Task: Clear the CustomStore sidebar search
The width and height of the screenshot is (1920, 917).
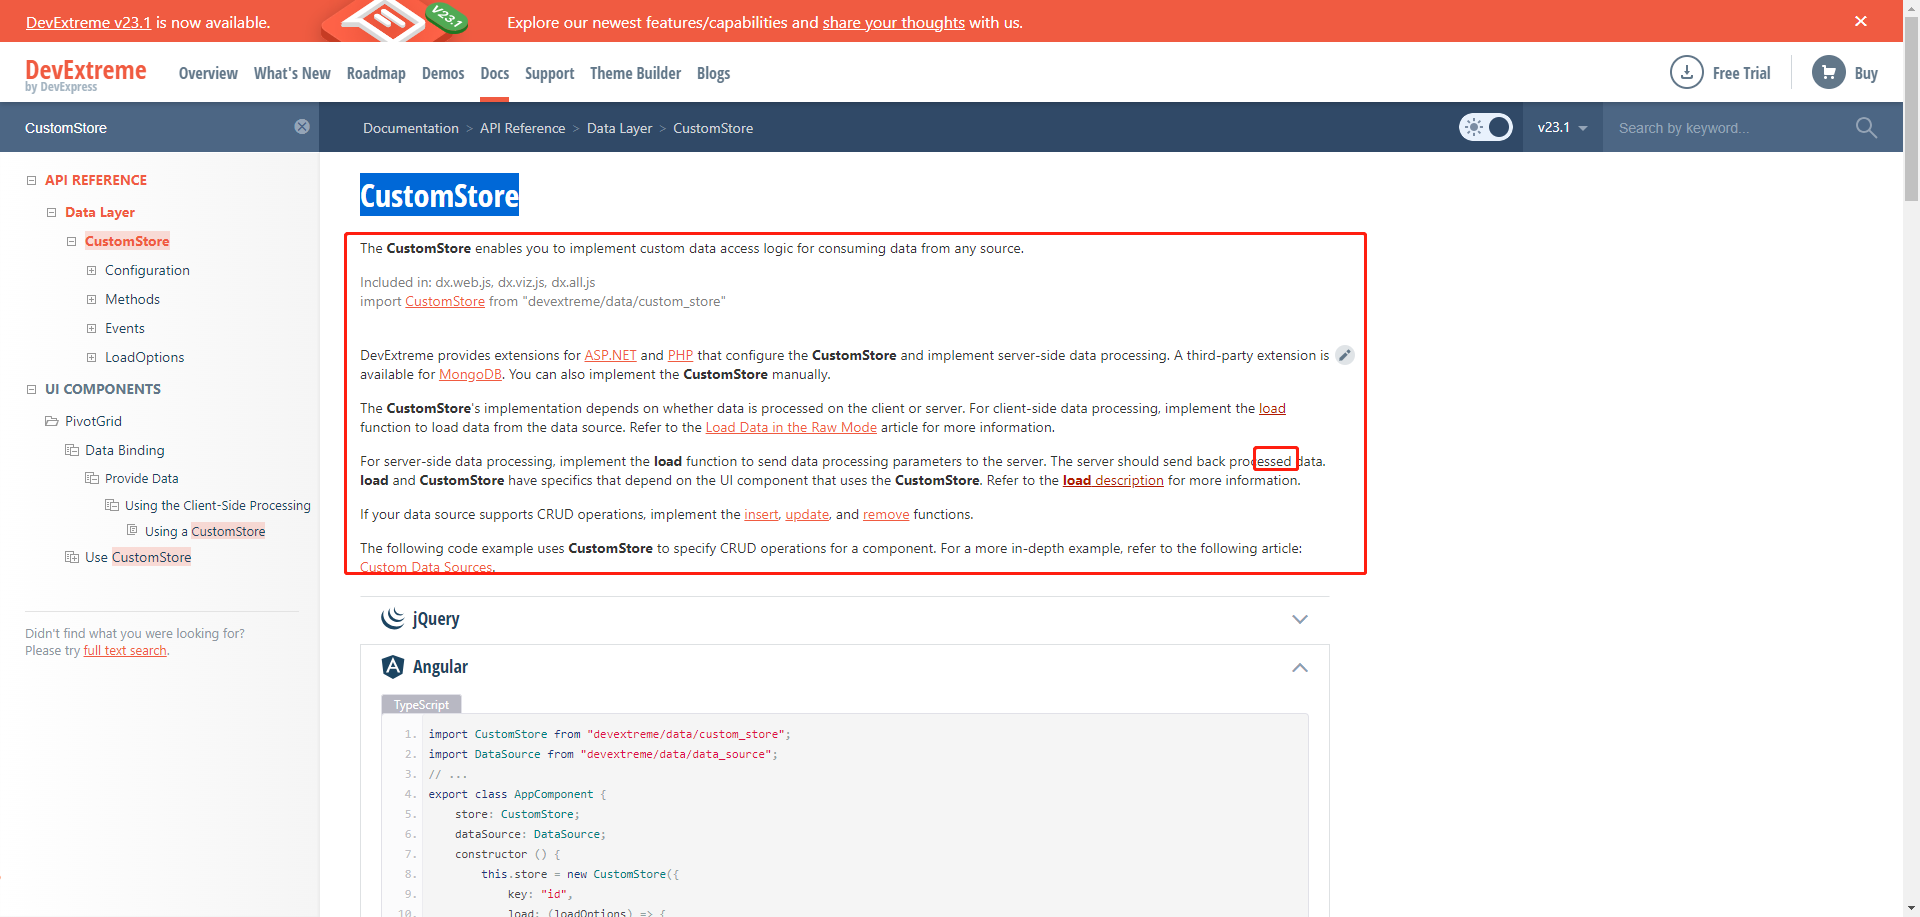Action: (302, 127)
